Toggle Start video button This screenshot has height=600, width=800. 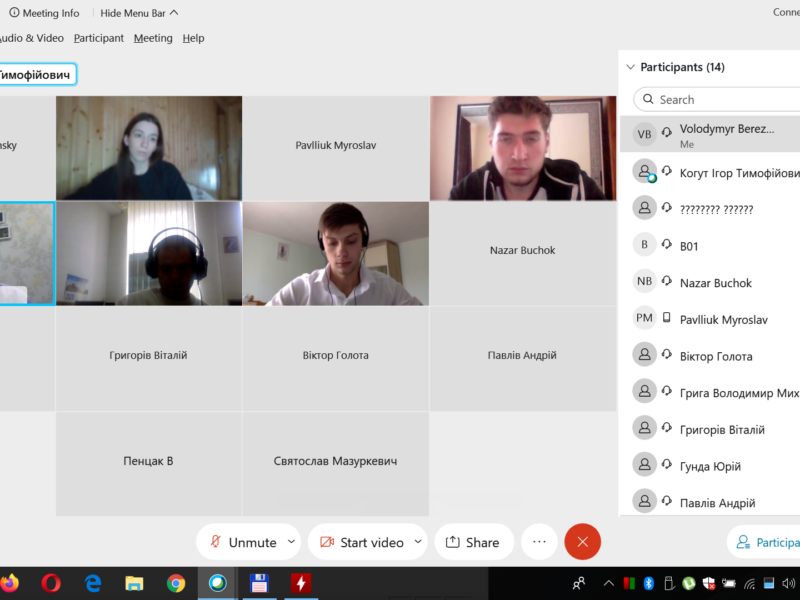coord(360,542)
